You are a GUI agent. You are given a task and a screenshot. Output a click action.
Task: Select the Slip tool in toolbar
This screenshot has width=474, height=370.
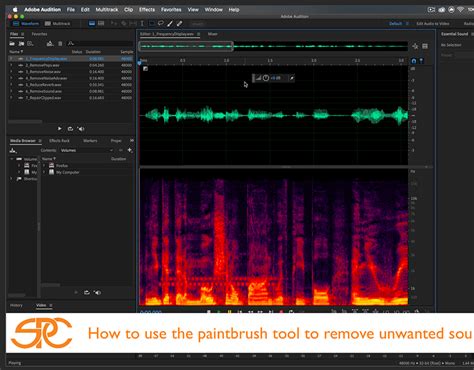[x=133, y=23]
